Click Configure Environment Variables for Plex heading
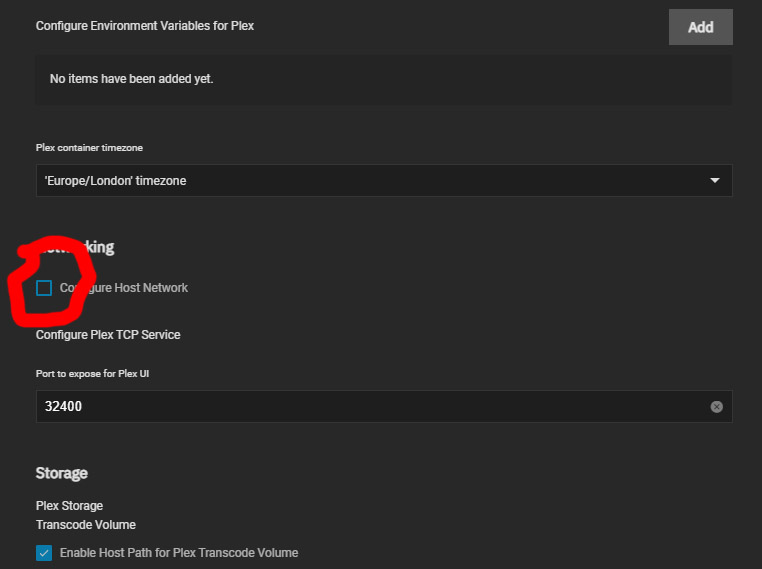This screenshot has width=762, height=569. tap(145, 26)
